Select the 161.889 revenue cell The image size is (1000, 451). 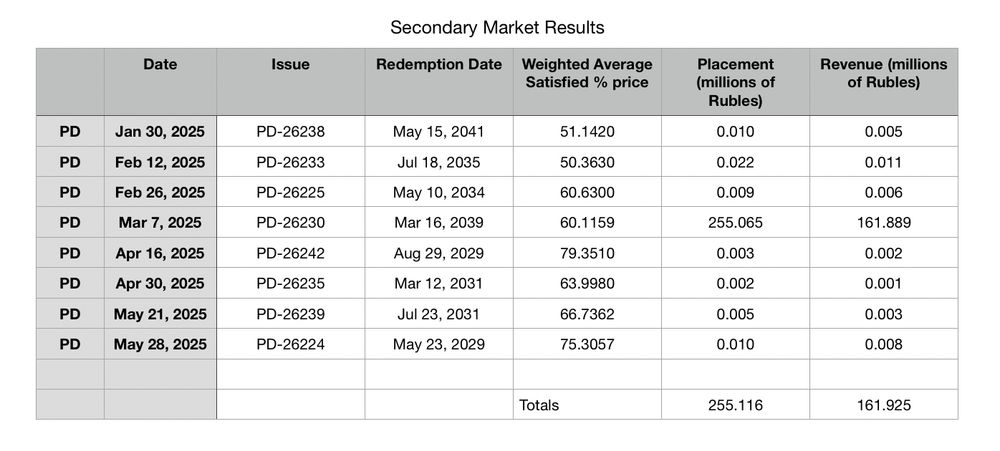tap(883, 223)
